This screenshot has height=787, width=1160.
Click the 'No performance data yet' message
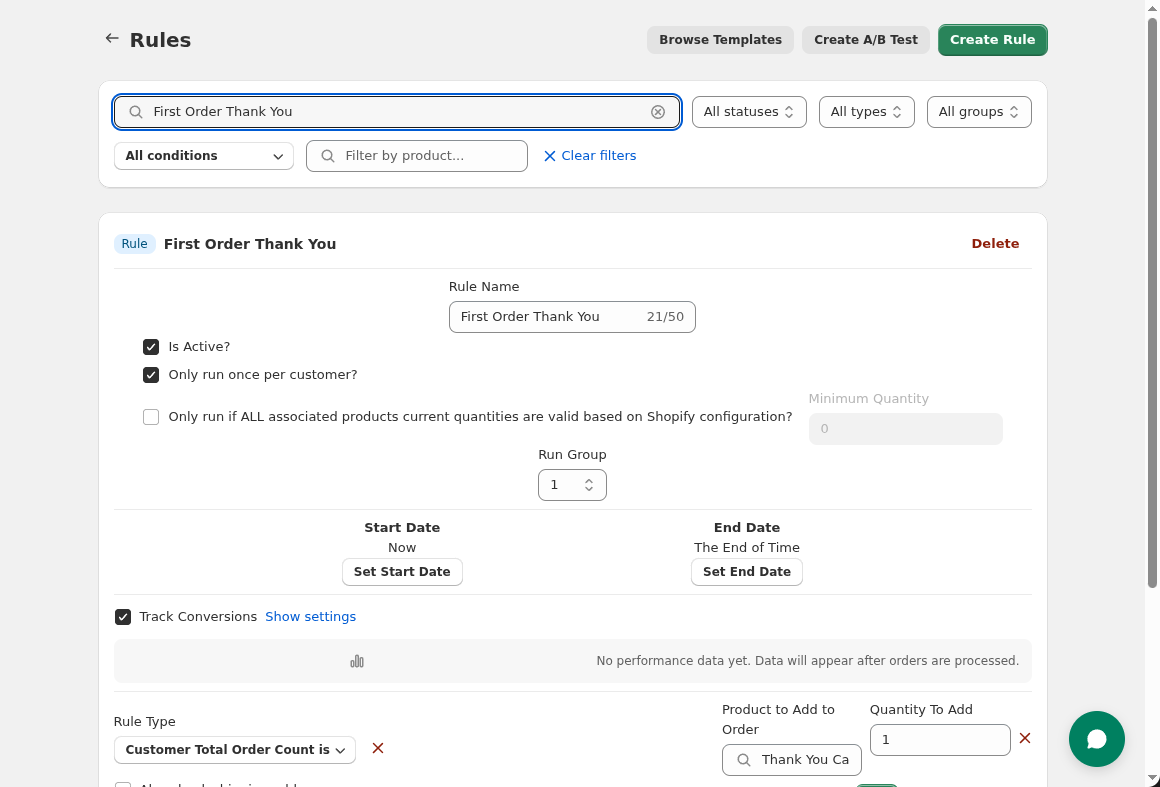pyautogui.click(x=807, y=661)
